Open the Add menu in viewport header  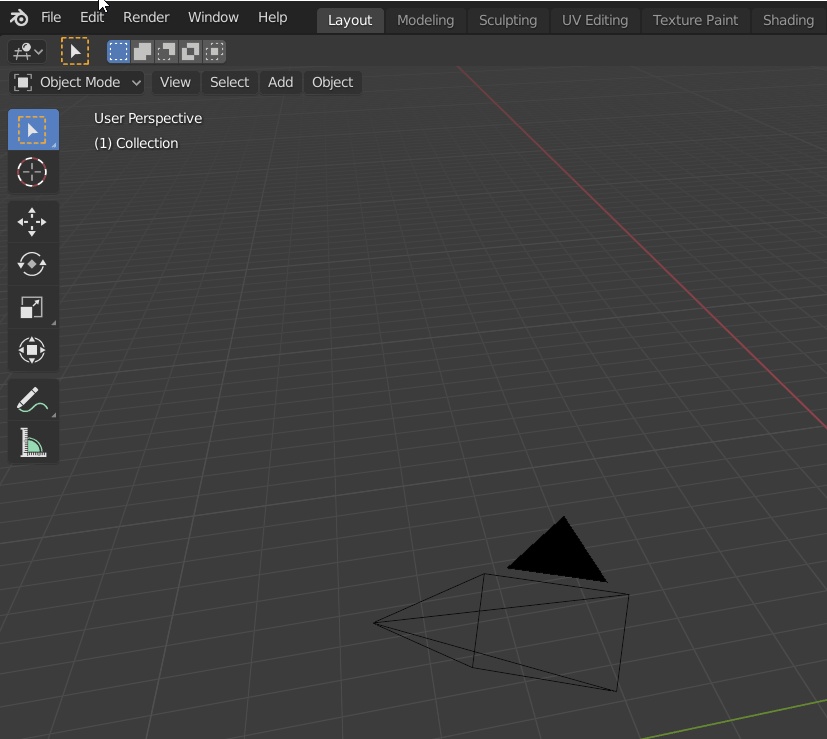(x=280, y=83)
